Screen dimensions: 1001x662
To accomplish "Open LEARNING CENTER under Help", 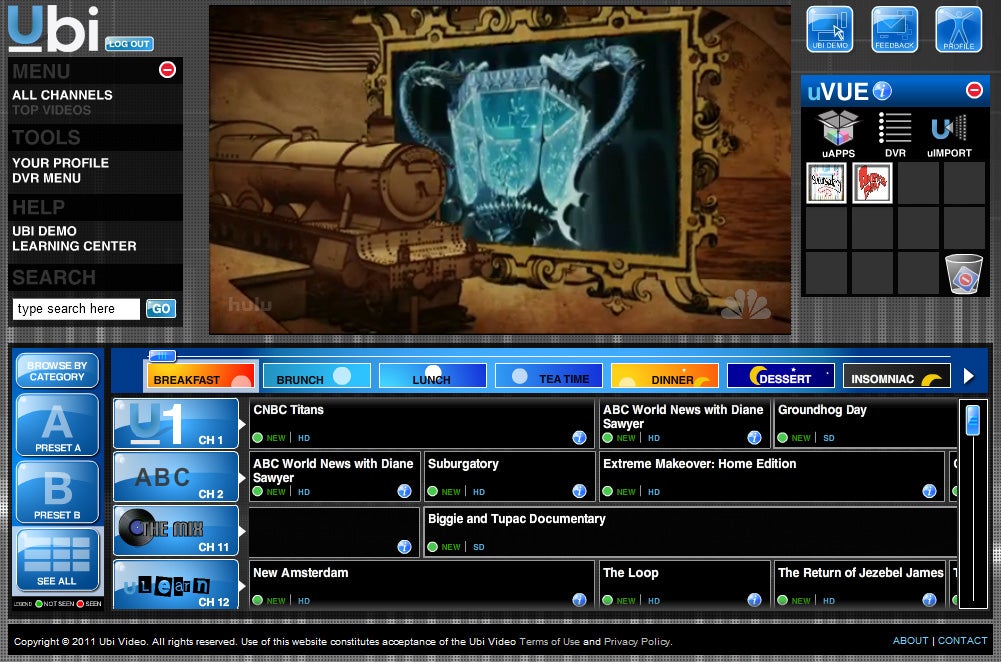I will coord(74,246).
